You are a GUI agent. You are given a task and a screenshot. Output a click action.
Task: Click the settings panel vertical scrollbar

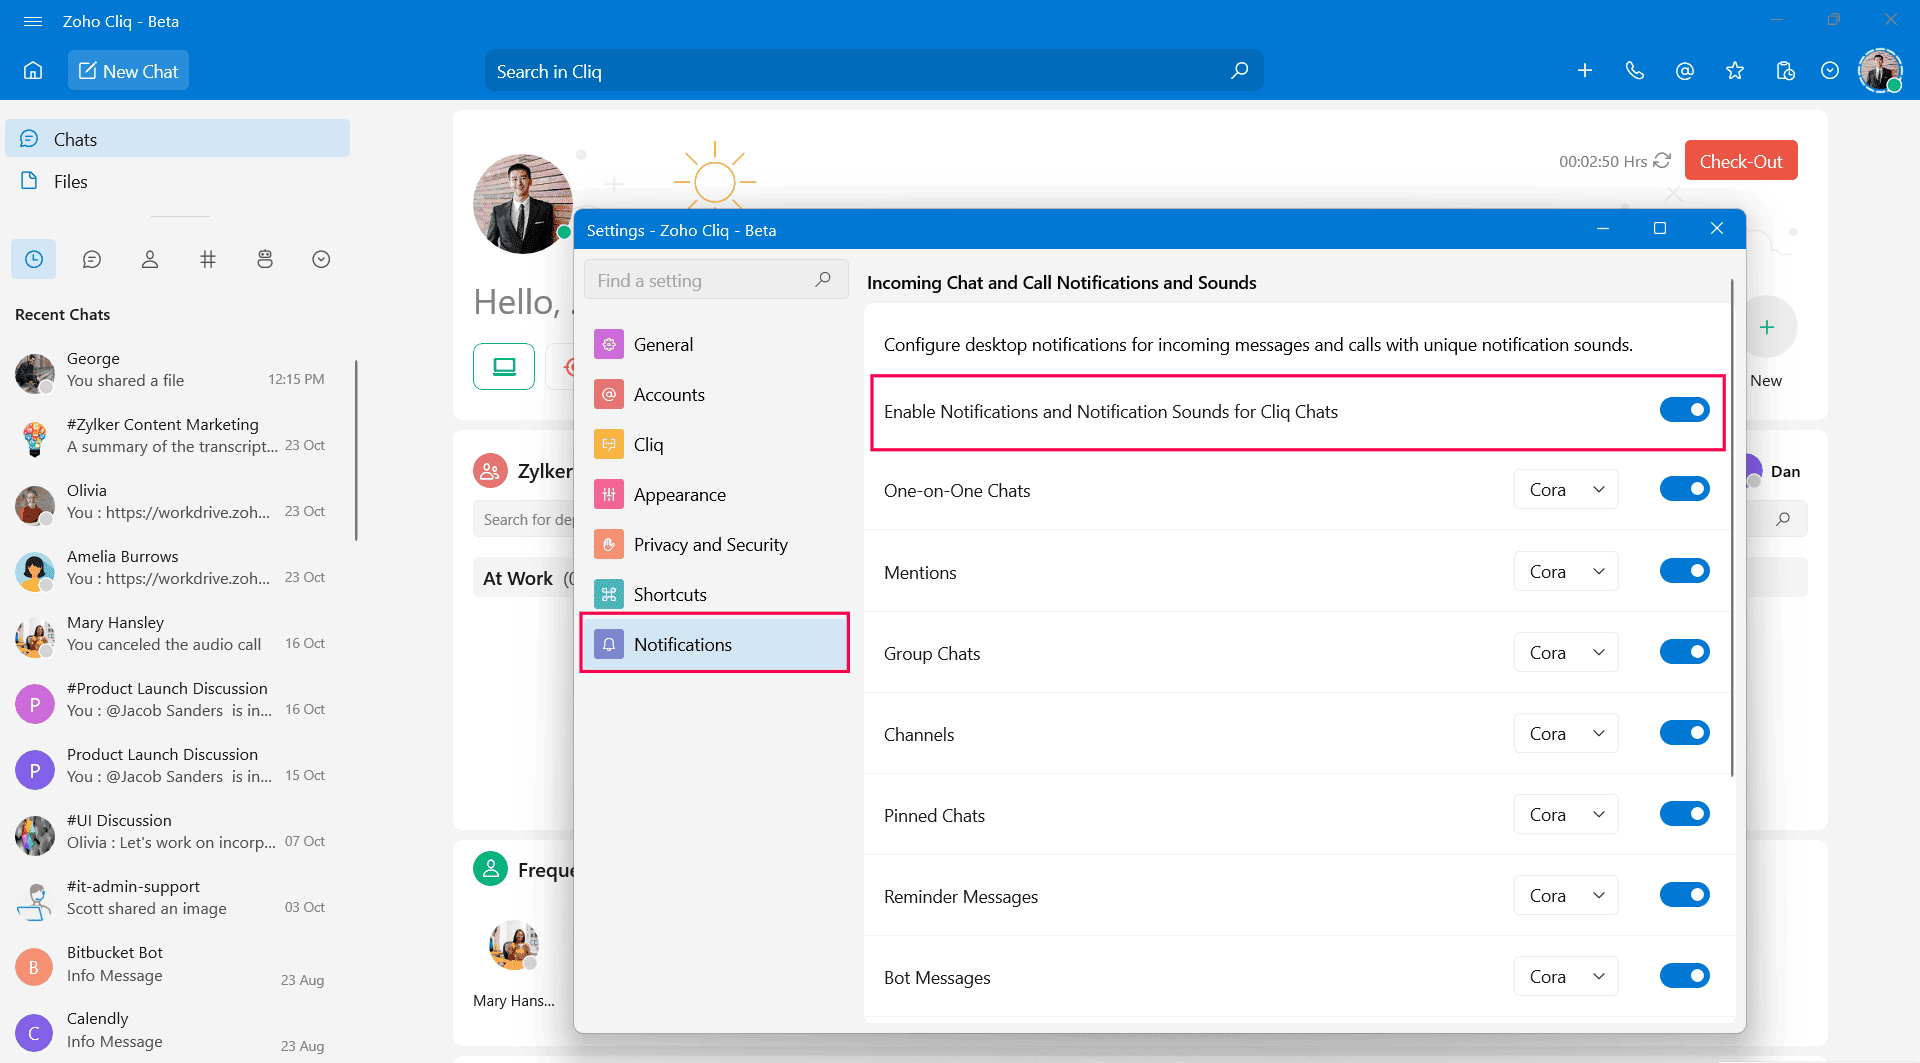click(x=1732, y=530)
